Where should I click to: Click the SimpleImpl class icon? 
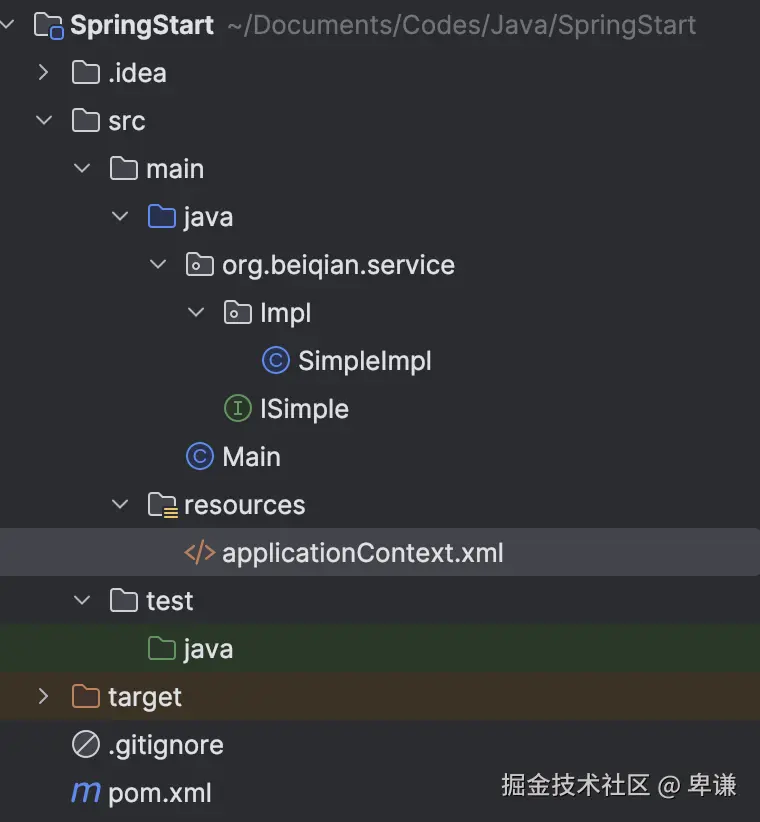click(x=276, y=361)
